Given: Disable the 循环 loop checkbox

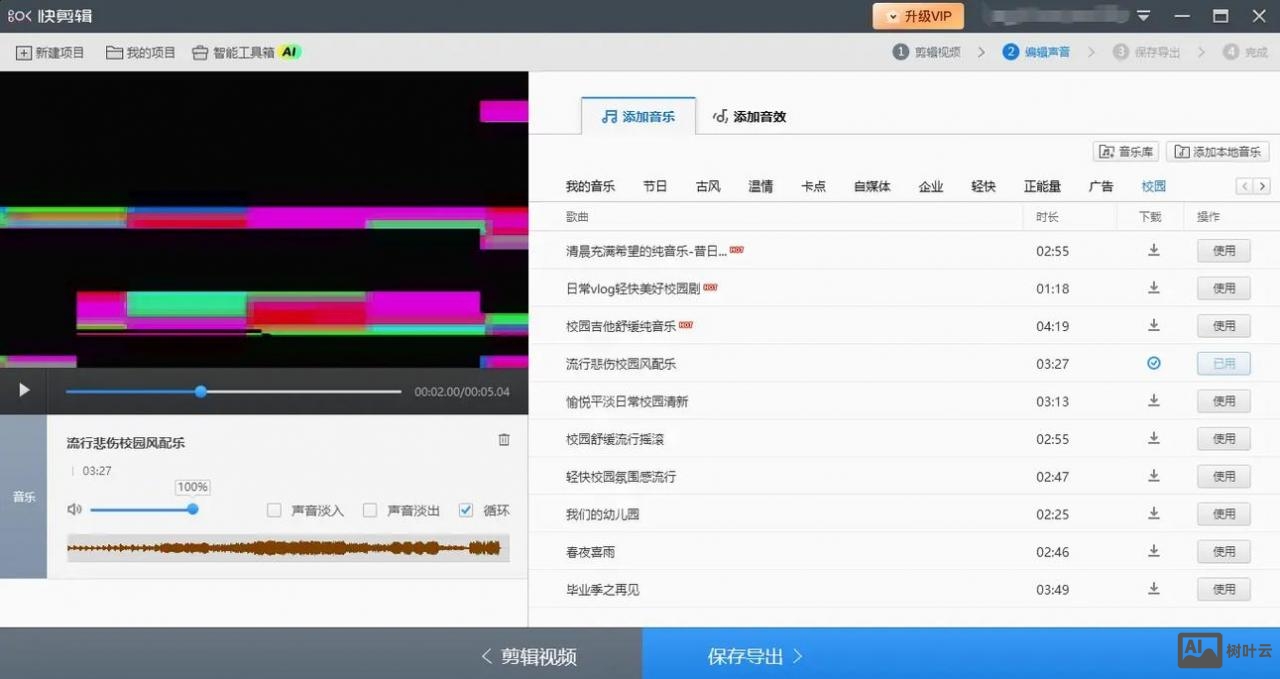Looking at the screenshot, I should pos(465,510).
